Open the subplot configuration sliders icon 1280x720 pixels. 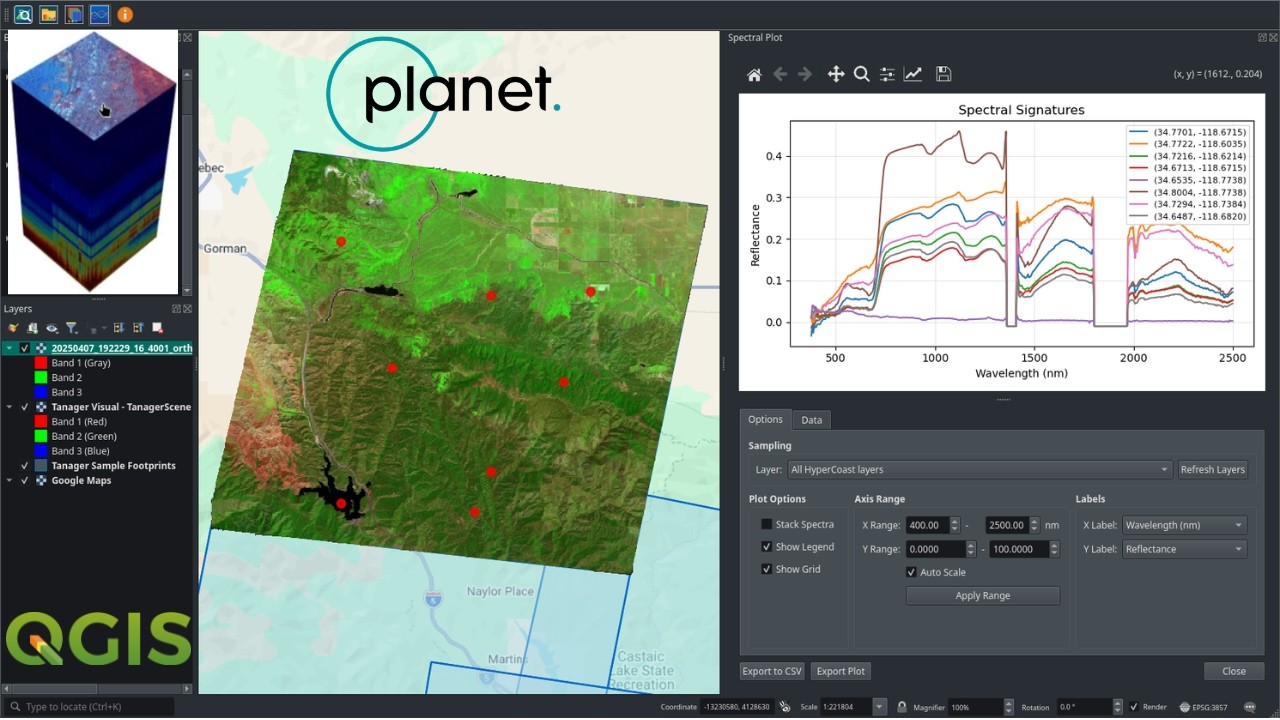coord(887,74)
